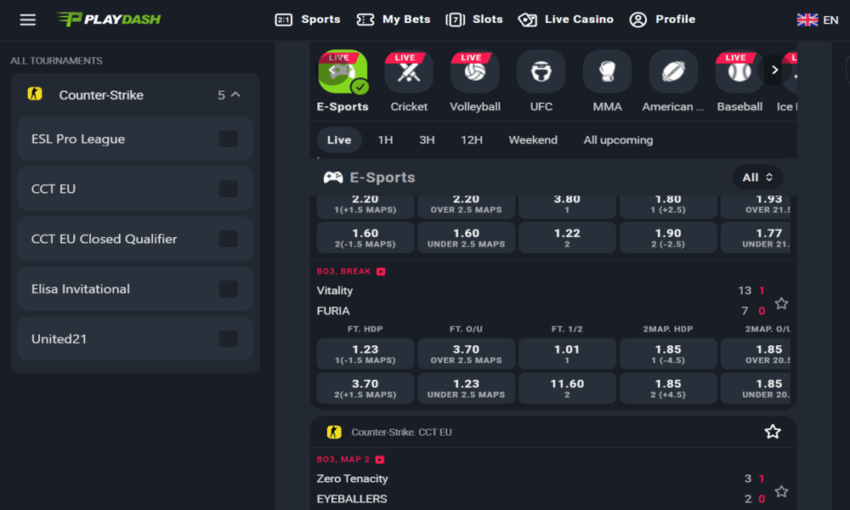The image size is (850, 510).
Task: Open Zero Tenacity match live stream icon
Action: click(379, 460)
